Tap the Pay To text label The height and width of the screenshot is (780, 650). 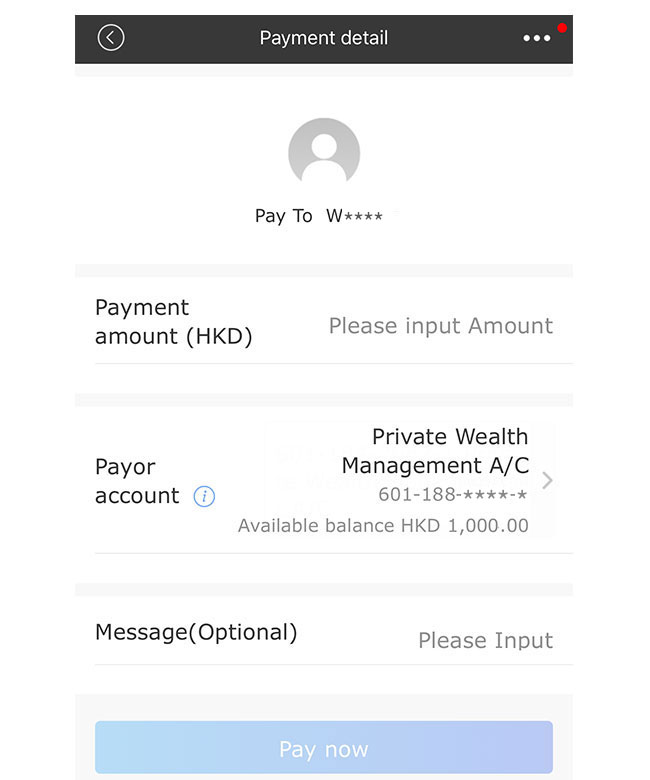click(x=283, y=216)
